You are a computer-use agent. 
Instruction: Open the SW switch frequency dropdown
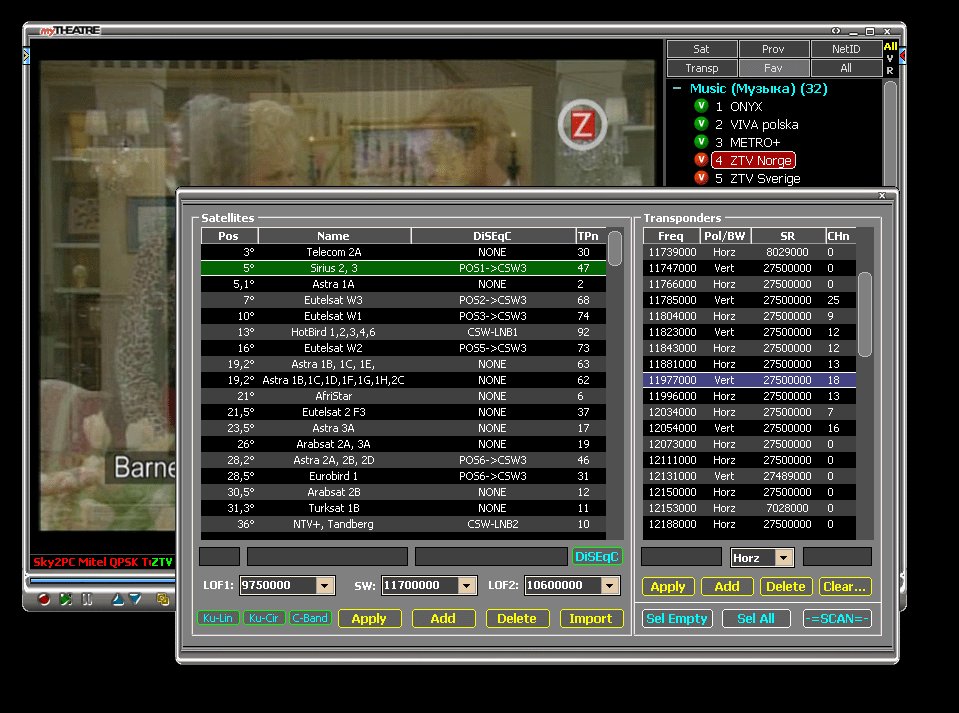pyautogui.click(x=467, y=585)
